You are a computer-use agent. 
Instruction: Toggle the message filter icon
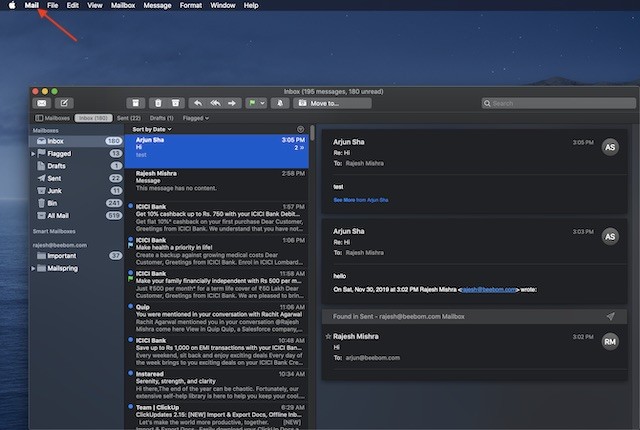click(300, 129)
